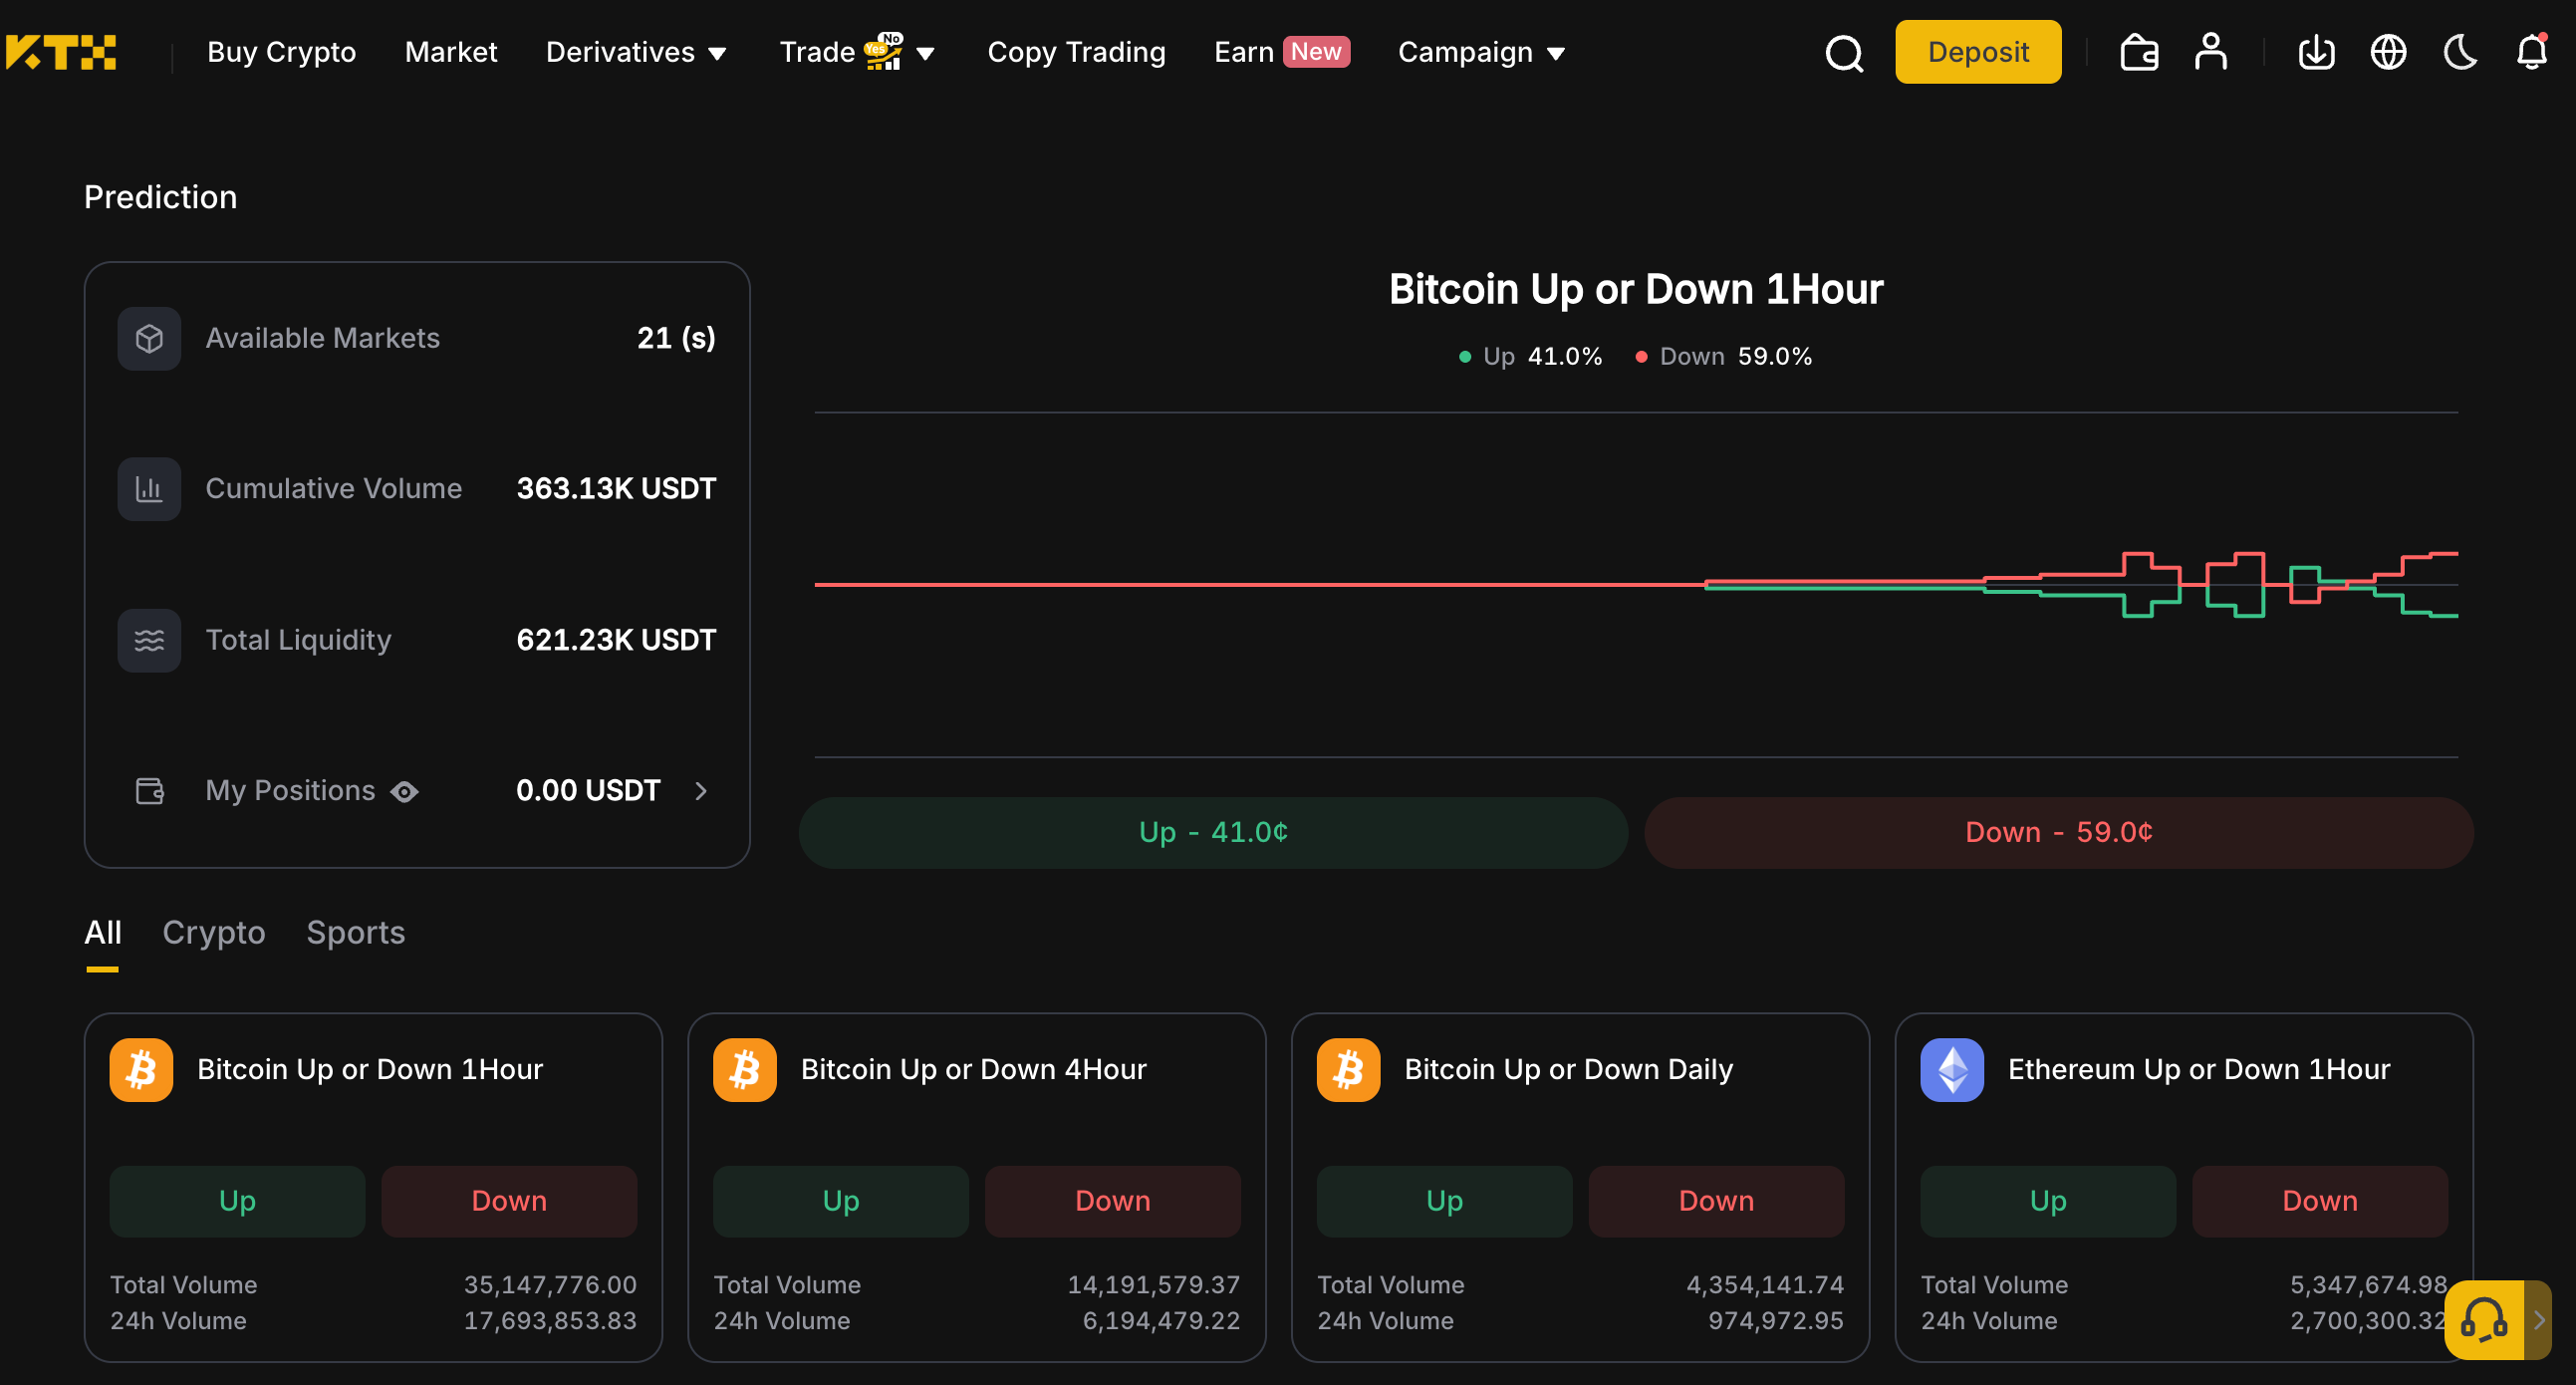
Task: Click the 21 (s) available markets value
Action: 676,338
